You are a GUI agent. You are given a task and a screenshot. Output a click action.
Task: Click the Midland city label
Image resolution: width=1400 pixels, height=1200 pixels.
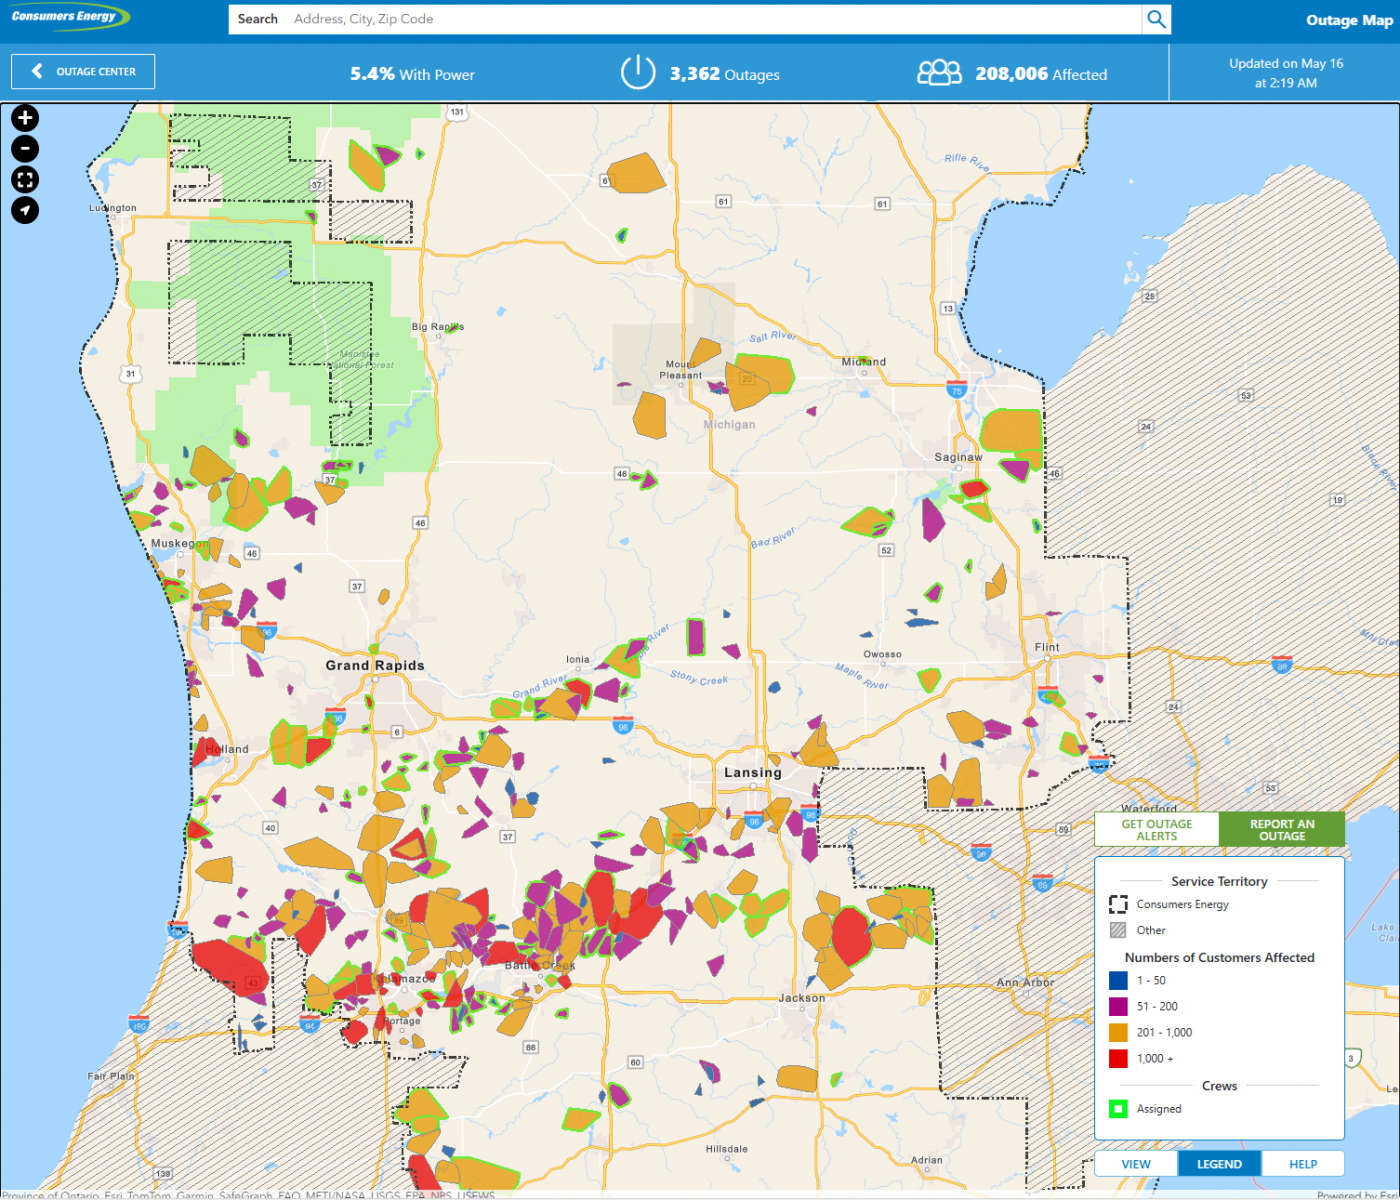click(x=863, y=362)
